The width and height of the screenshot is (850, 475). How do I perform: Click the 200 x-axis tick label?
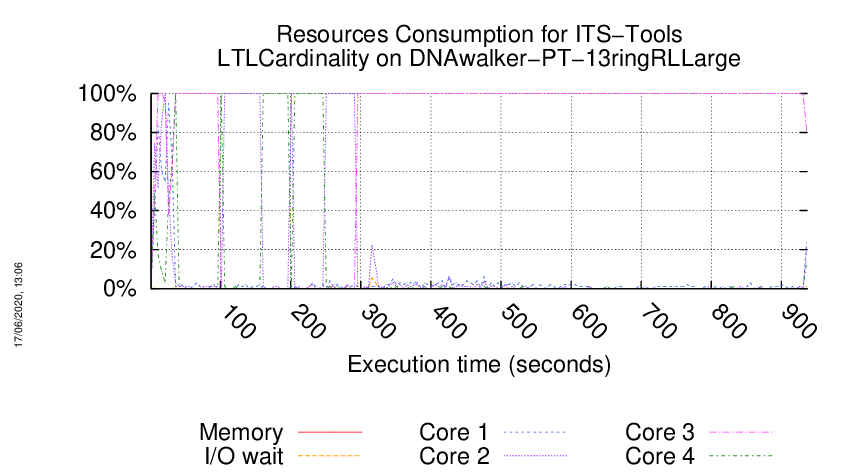click(308, 323)
